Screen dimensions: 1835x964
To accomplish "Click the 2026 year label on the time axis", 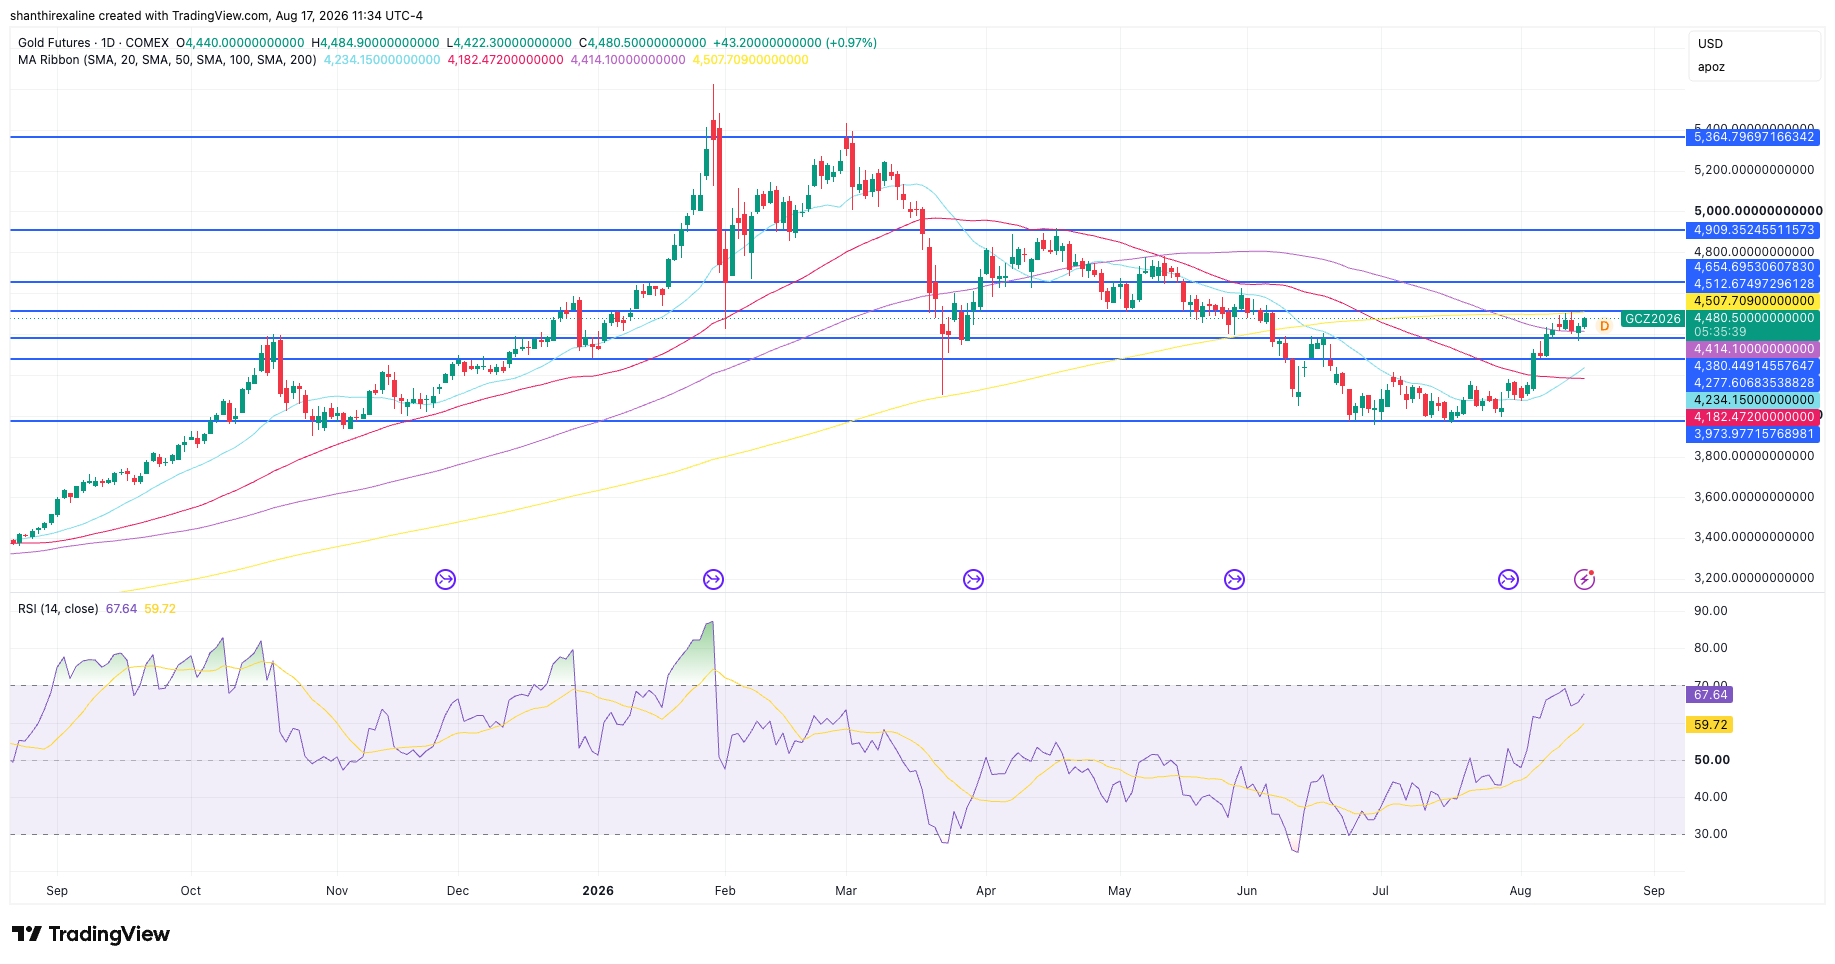I will (x=598, y=891).
